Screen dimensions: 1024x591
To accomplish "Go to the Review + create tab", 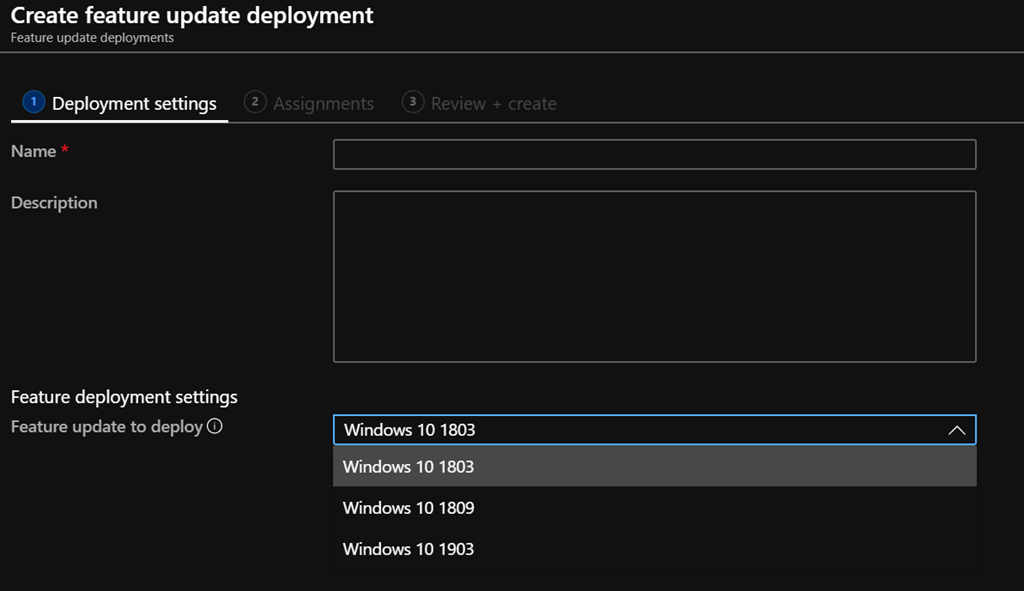I will [493, 104].
